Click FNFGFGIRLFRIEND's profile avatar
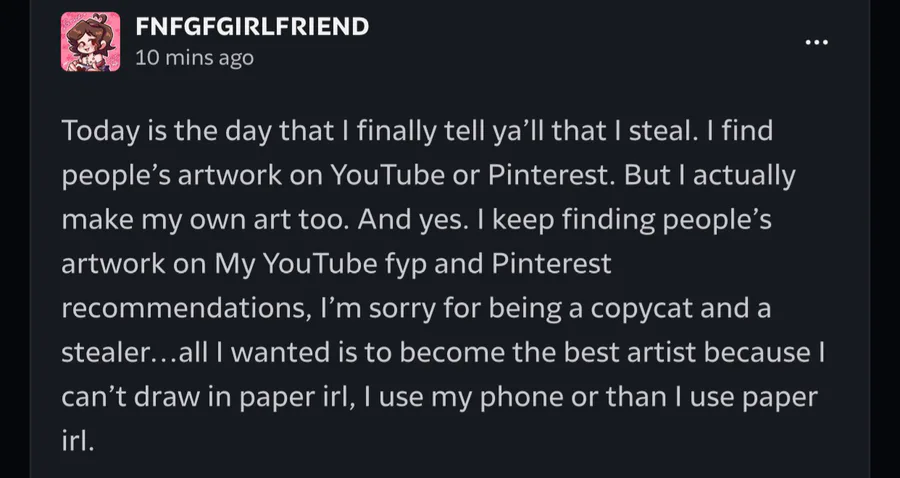Screen dimensions: 900x478 pos(91,42)
